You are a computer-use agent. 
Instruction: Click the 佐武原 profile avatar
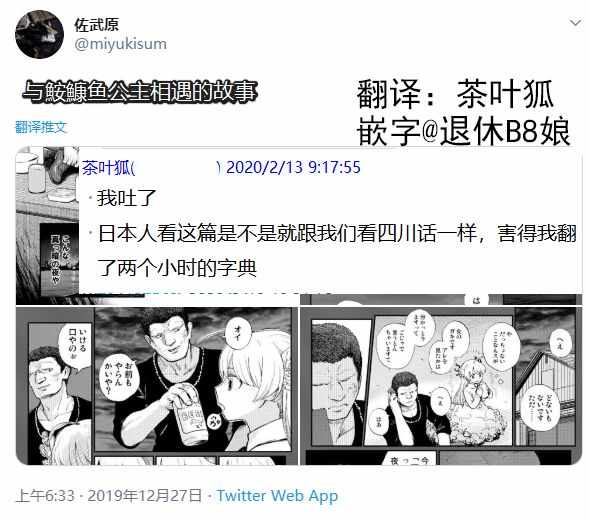(39, 34)
